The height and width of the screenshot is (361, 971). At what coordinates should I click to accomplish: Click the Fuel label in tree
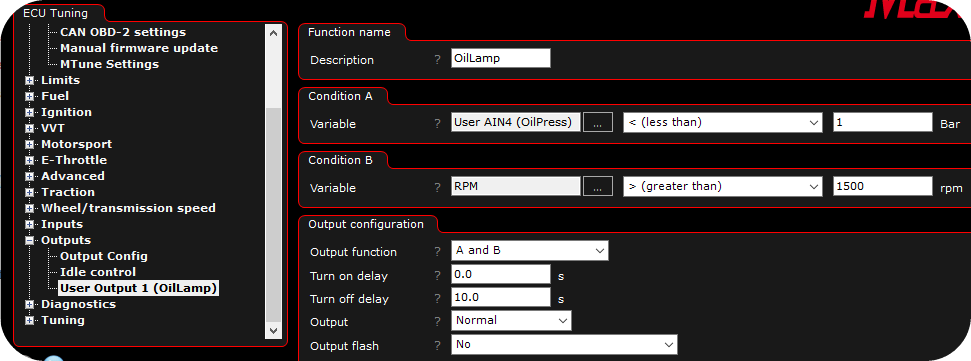click(54, 96)
